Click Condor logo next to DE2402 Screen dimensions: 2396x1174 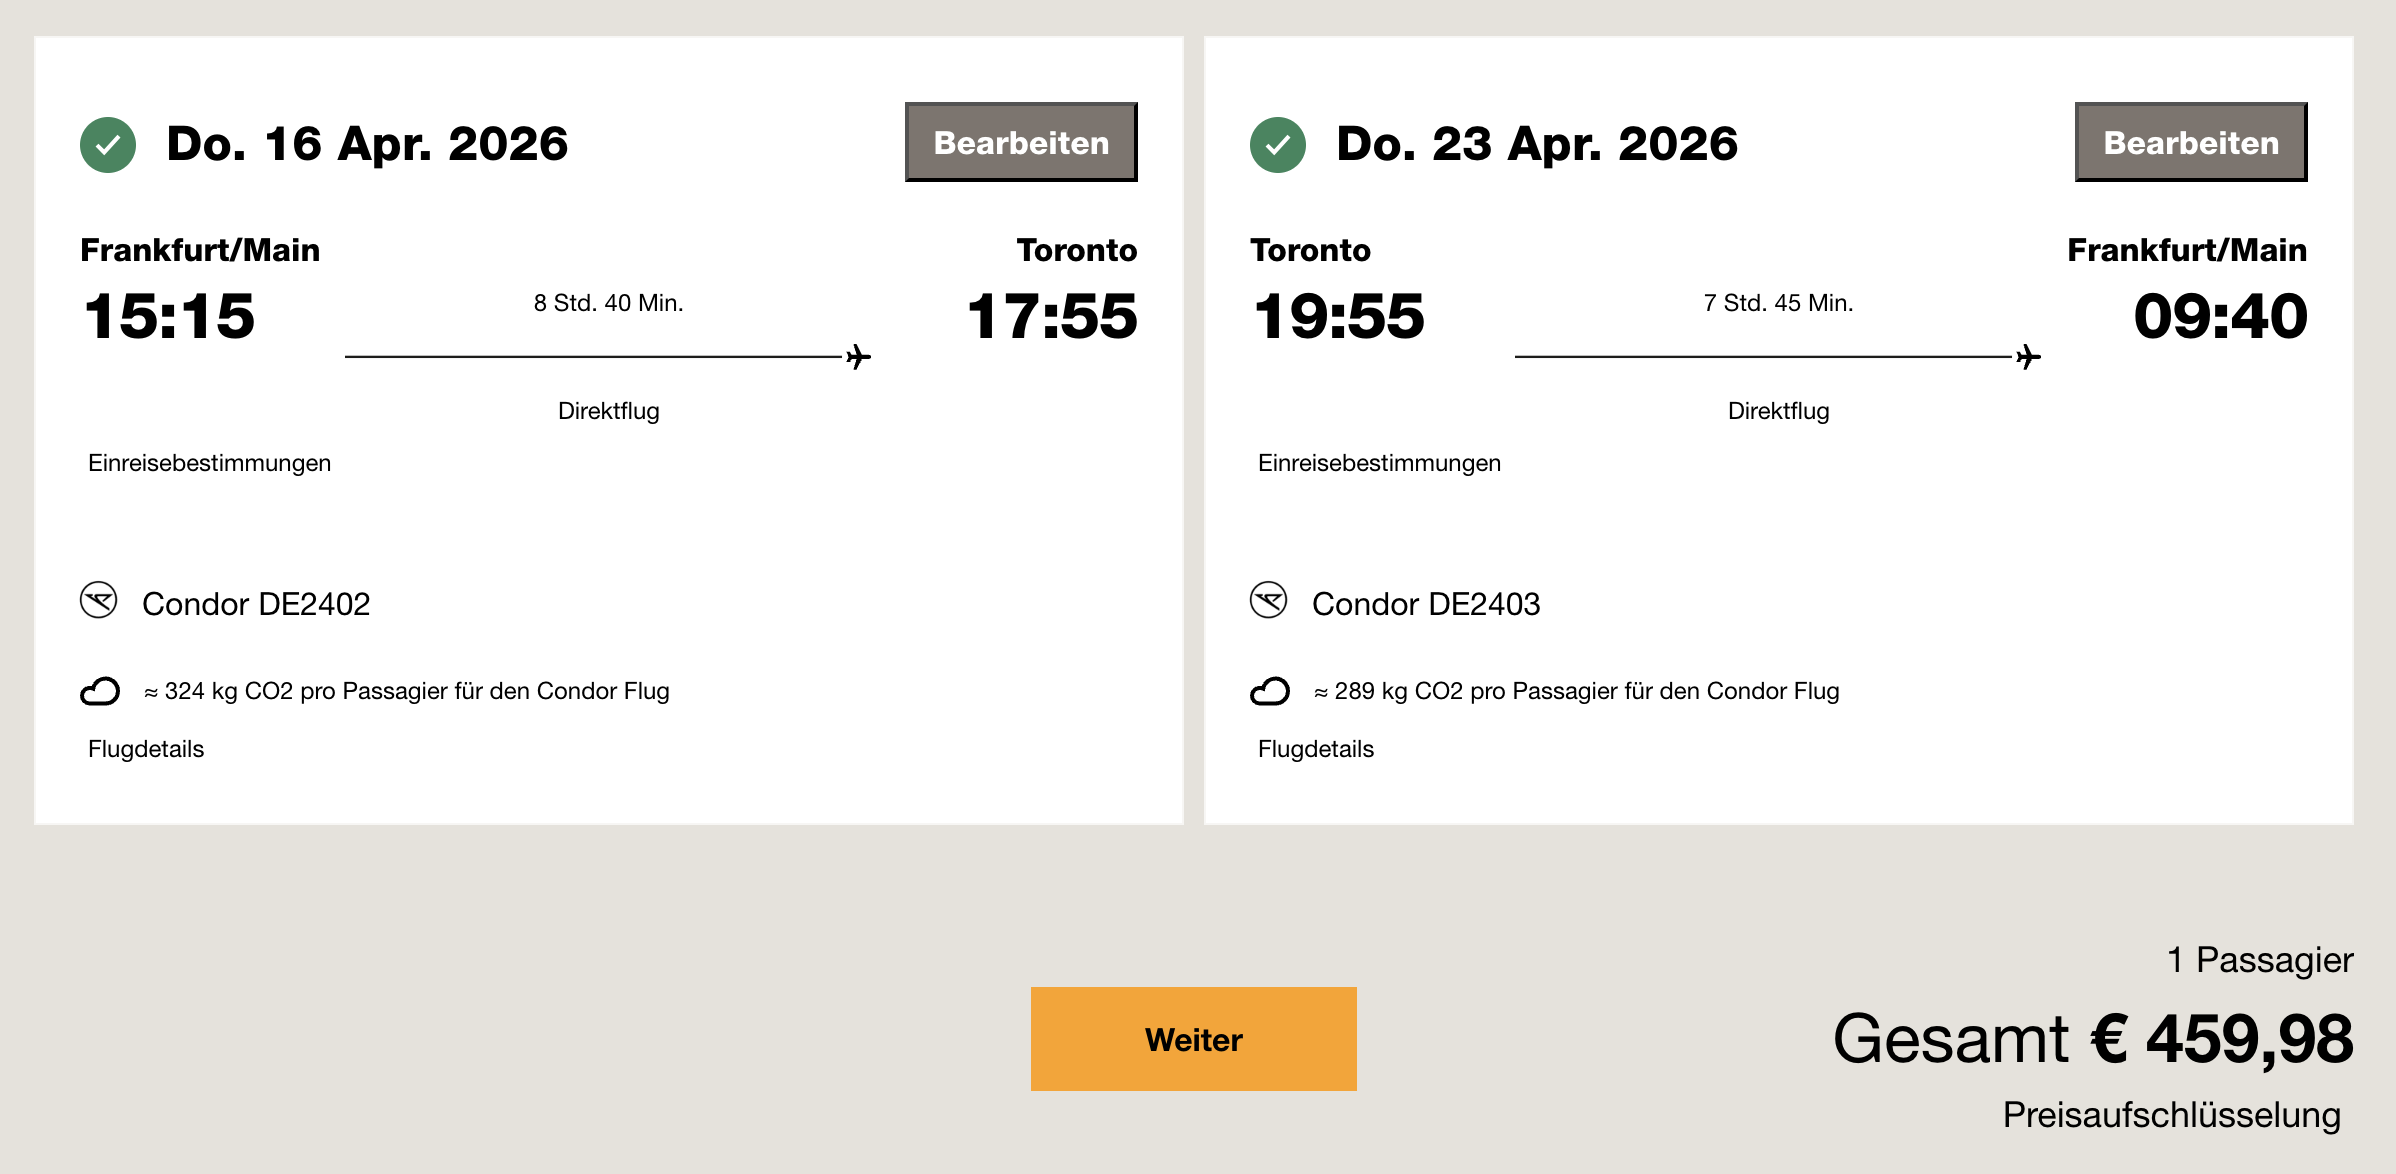point(99,601)
